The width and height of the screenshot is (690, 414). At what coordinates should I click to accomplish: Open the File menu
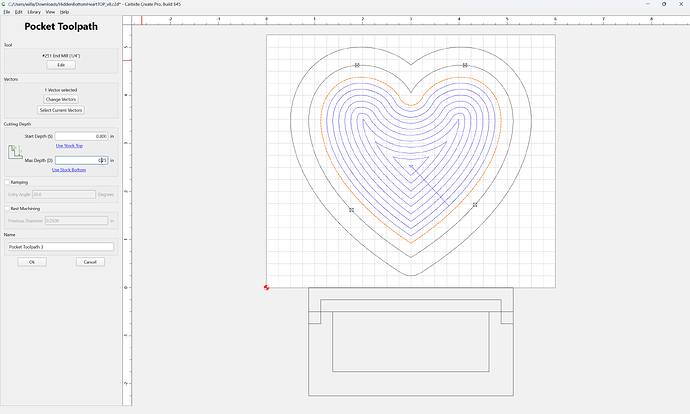7,12
